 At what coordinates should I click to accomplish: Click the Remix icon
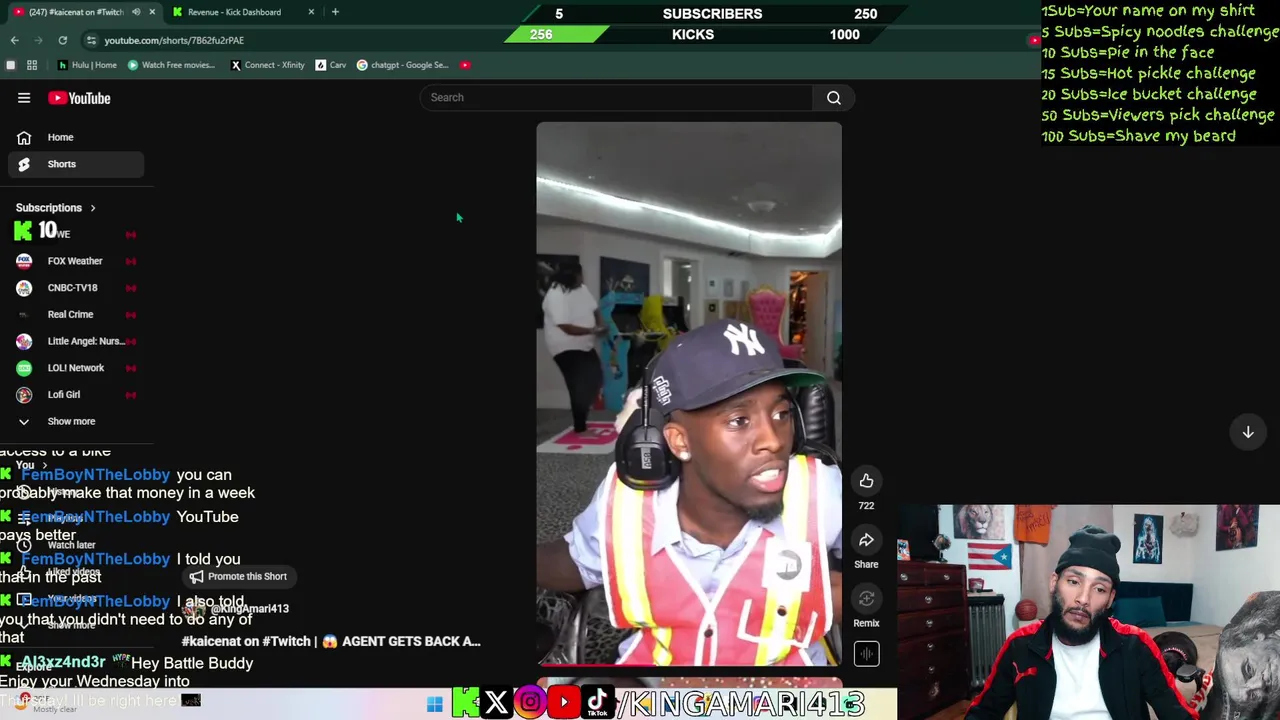tap(866, 599)
